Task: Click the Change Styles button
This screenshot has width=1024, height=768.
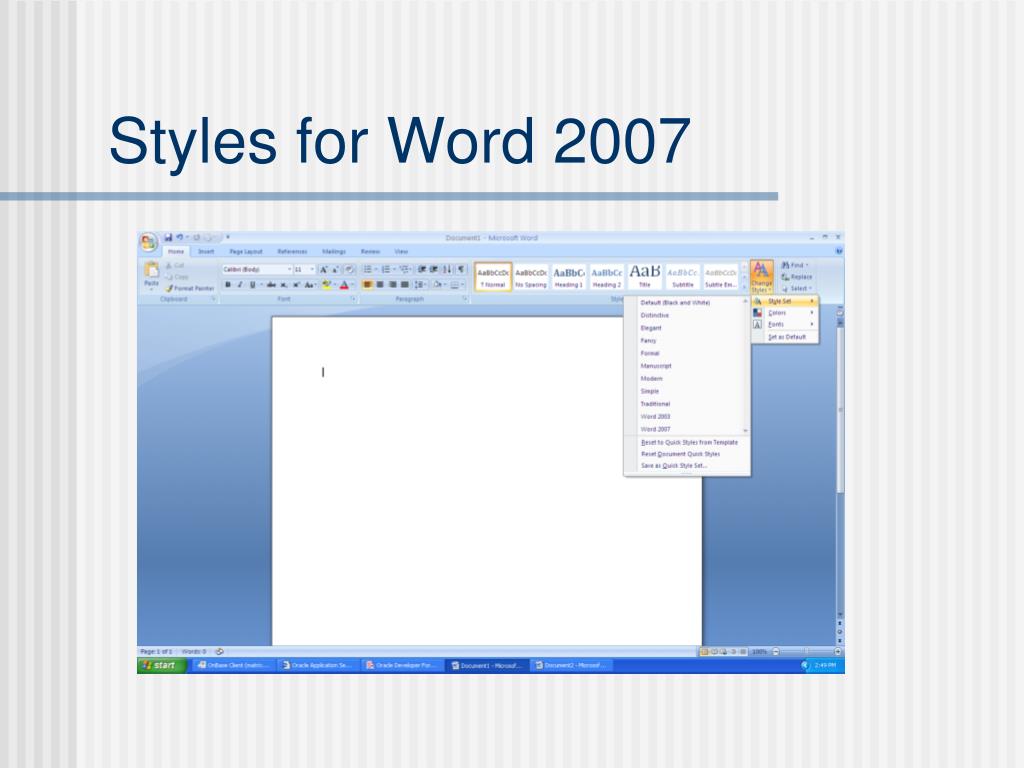Action: click(761, 277)
